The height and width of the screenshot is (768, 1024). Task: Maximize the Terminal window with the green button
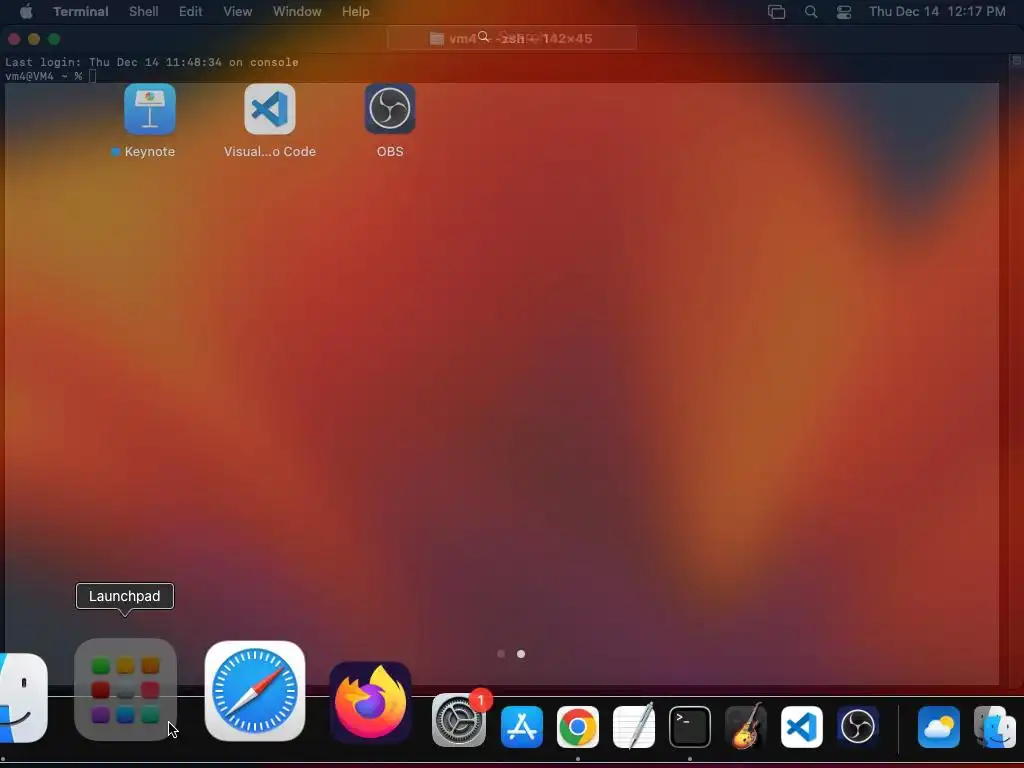[54, 39]
